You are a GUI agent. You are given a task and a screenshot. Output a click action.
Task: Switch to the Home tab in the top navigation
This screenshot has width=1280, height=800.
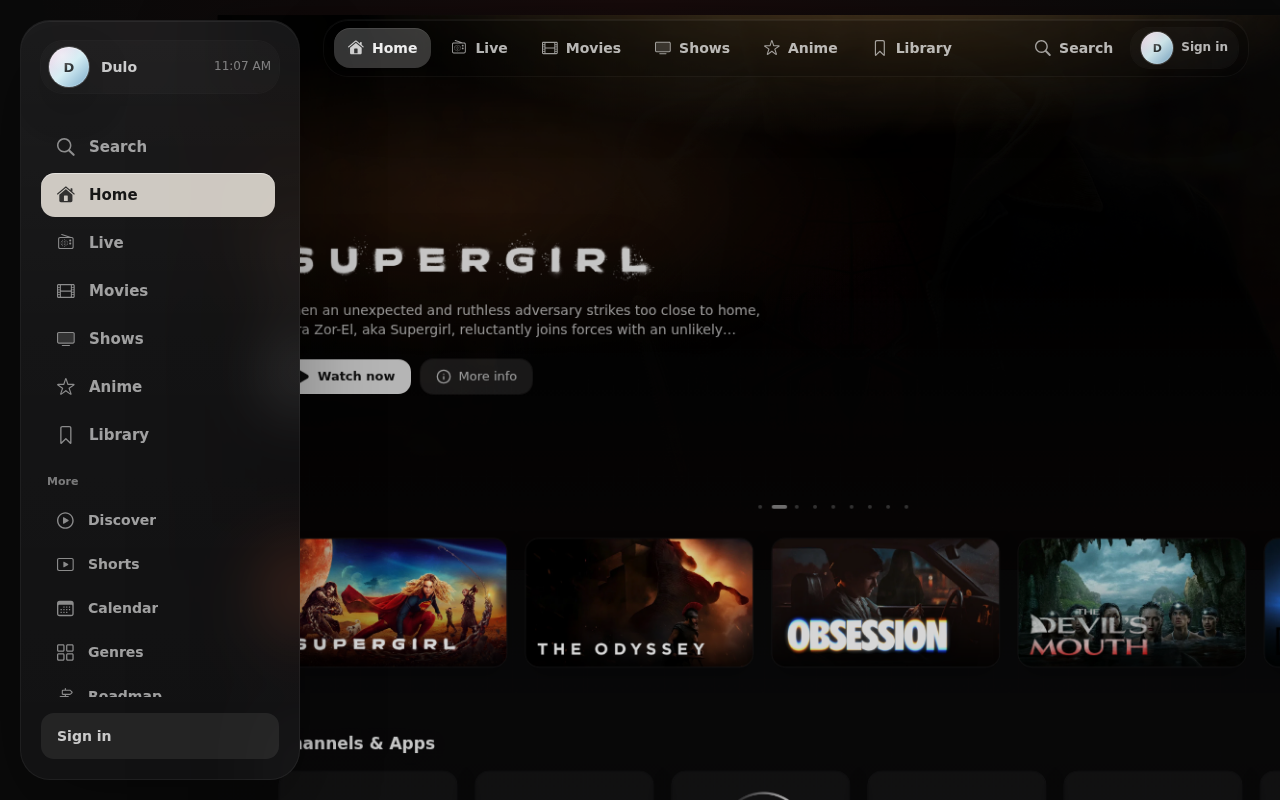[382, 48]
